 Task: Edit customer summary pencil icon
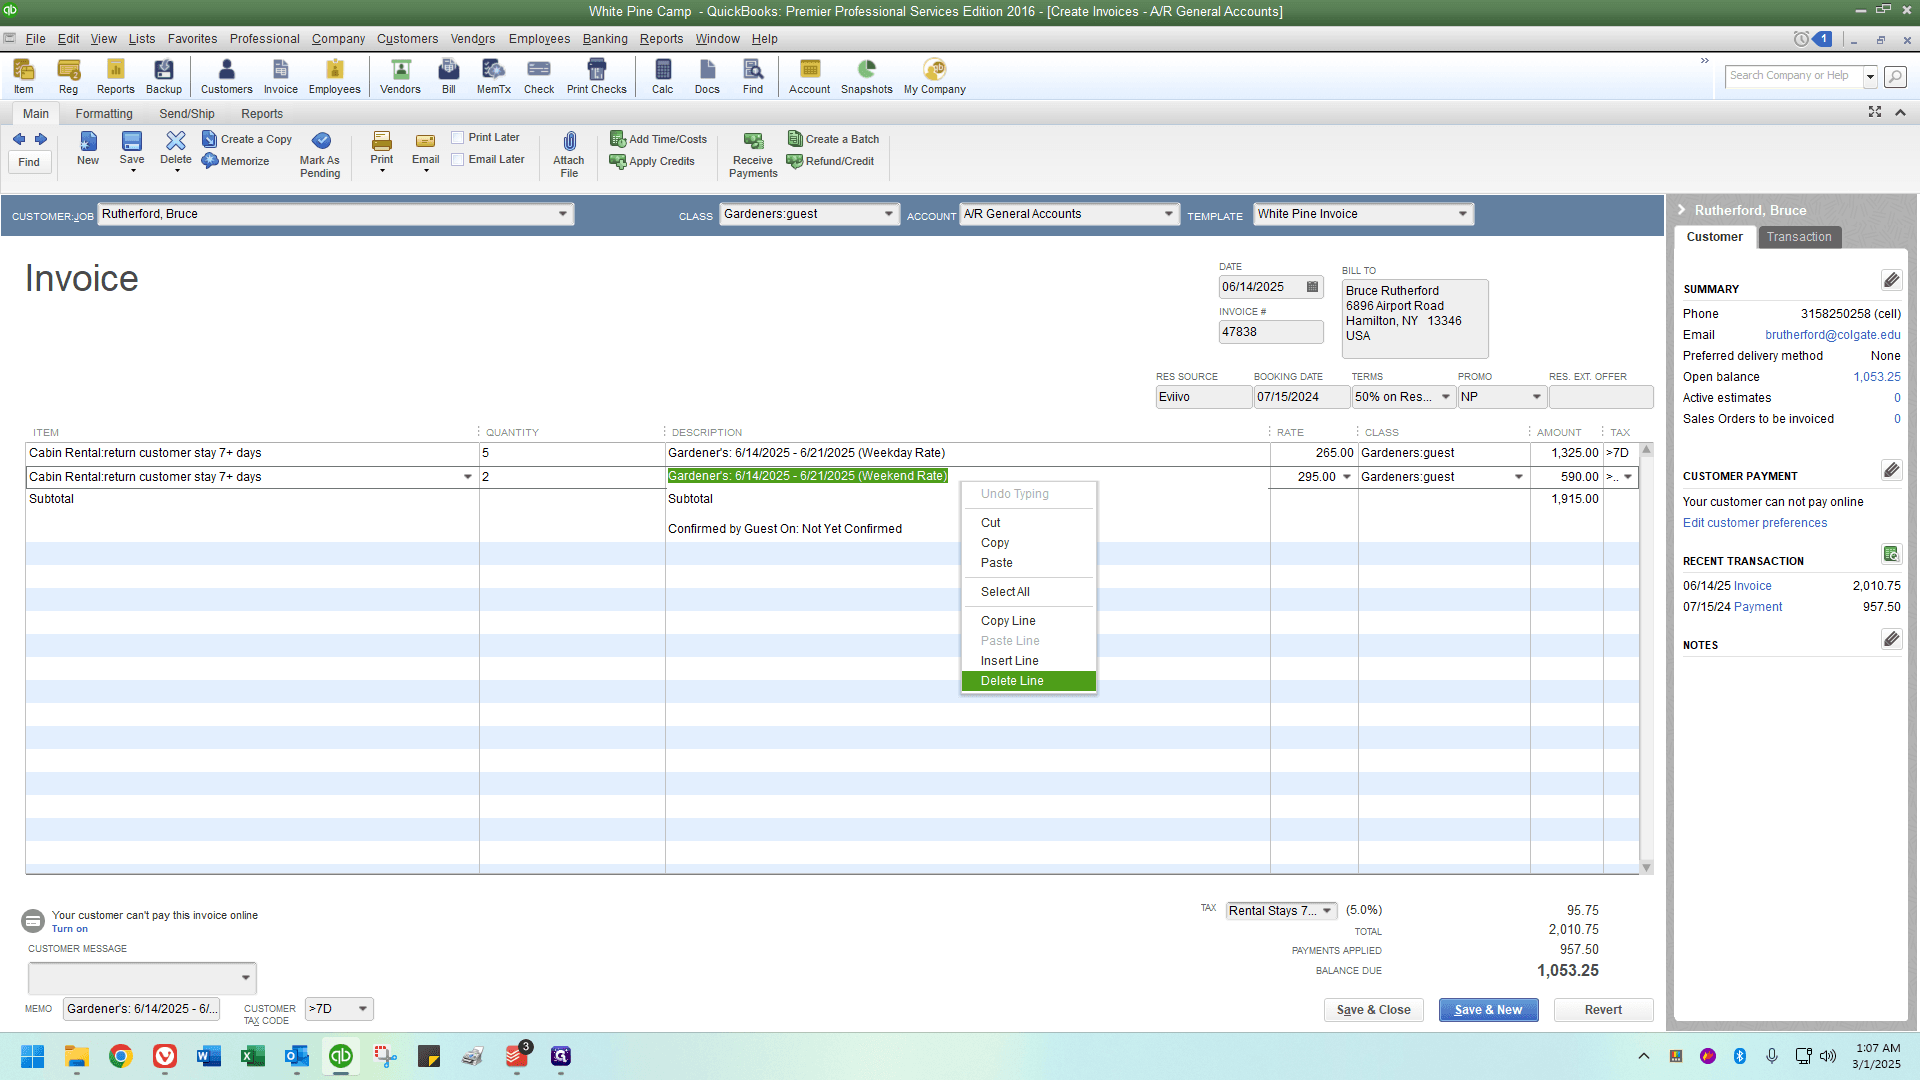pos(1891,280)
